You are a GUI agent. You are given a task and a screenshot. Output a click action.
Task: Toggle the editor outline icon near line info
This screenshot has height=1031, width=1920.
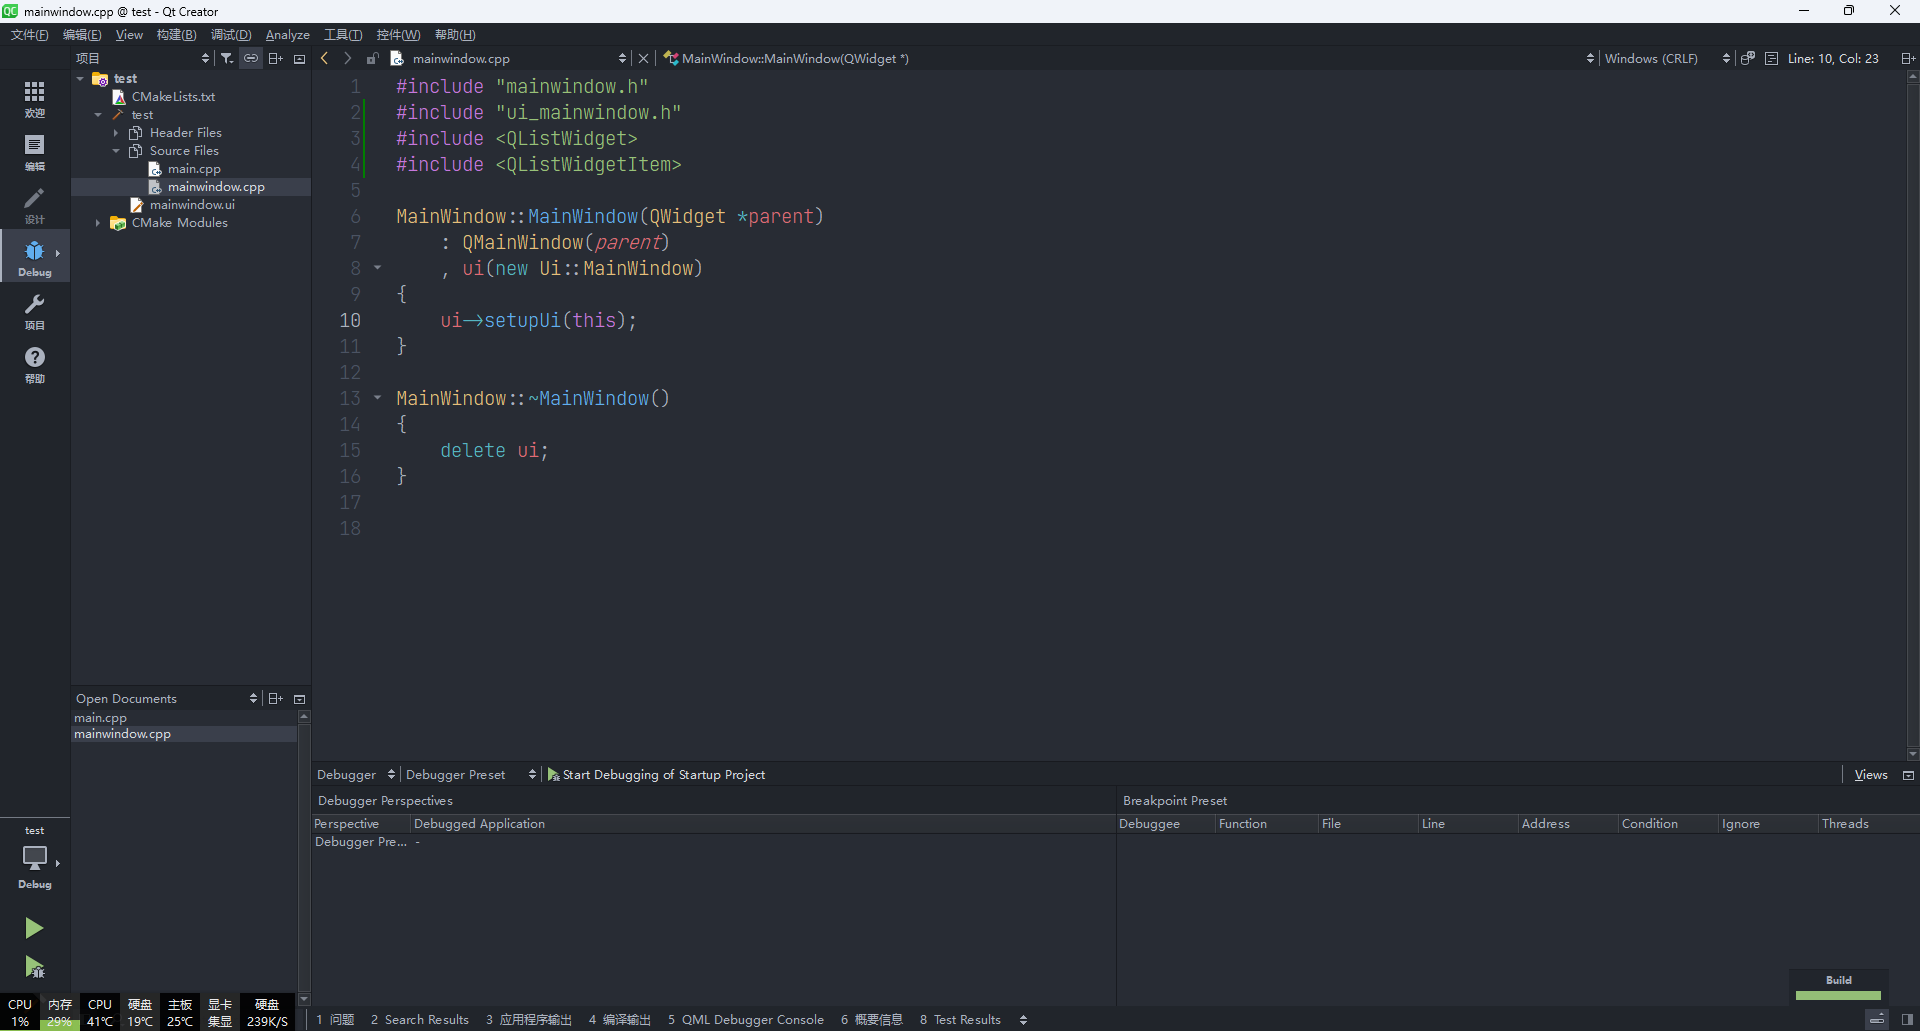coord(1772,58)
